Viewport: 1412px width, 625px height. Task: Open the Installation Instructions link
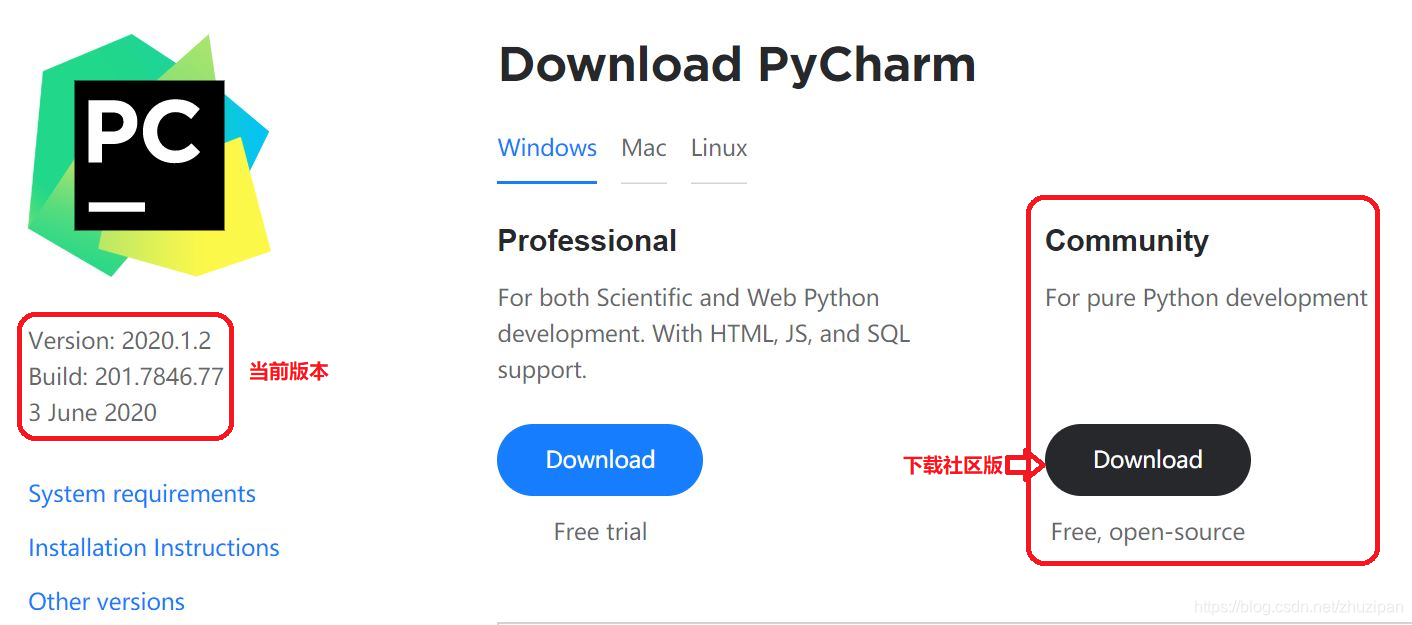pyautogui.click(x=154, y=548)
